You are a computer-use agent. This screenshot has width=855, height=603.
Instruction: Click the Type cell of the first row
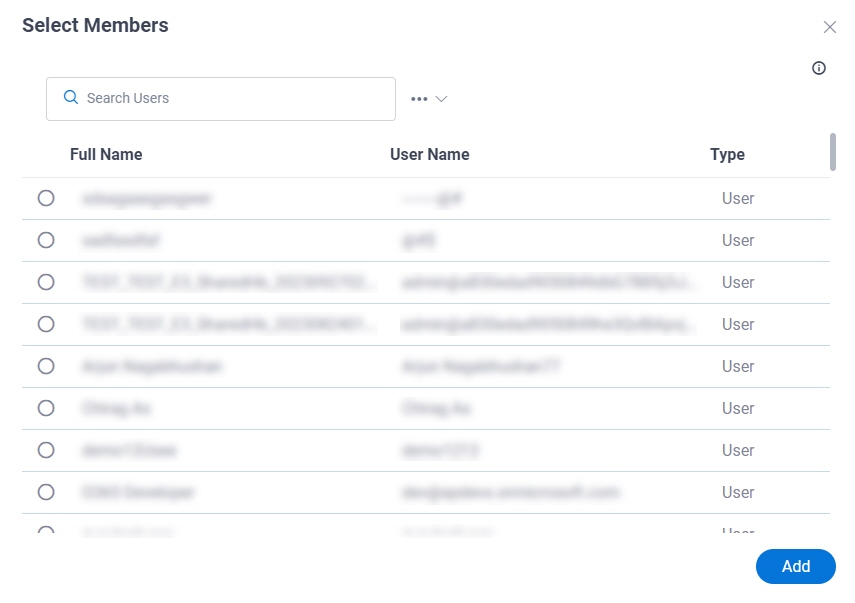tap(738, 198)
